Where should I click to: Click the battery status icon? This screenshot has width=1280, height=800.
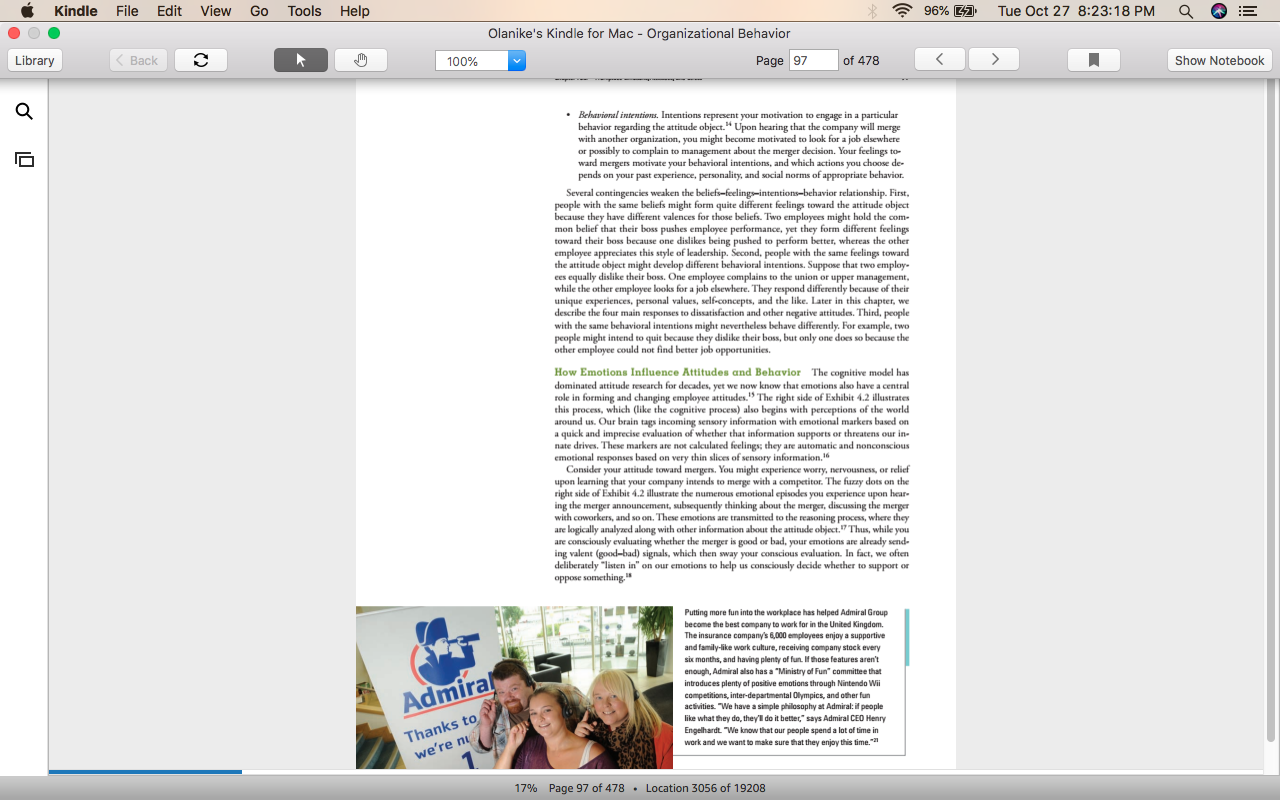[965, 11]
